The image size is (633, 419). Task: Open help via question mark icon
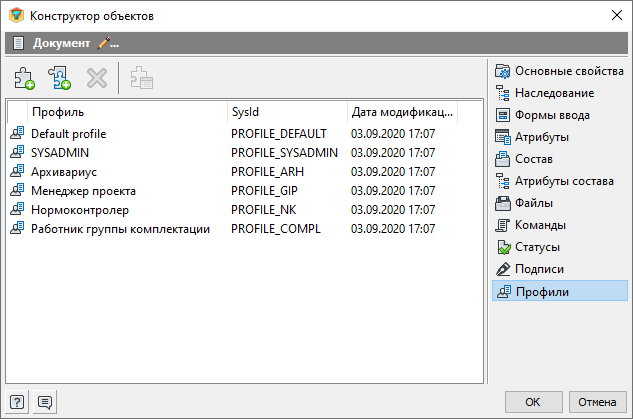pyautogui.click(x=17, y=402)
